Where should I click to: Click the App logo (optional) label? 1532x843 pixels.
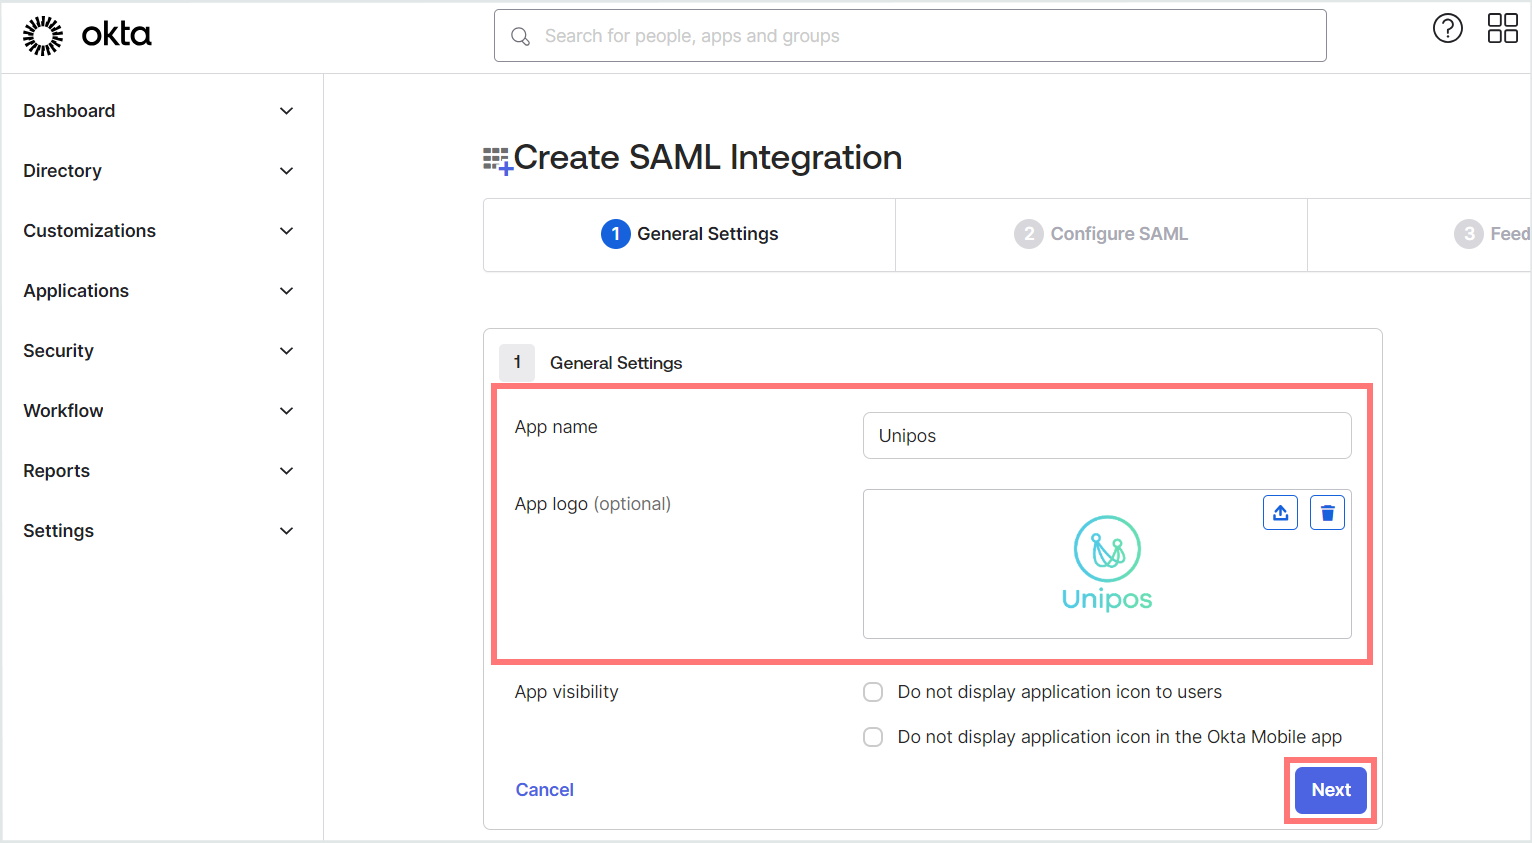click(592, 504)
